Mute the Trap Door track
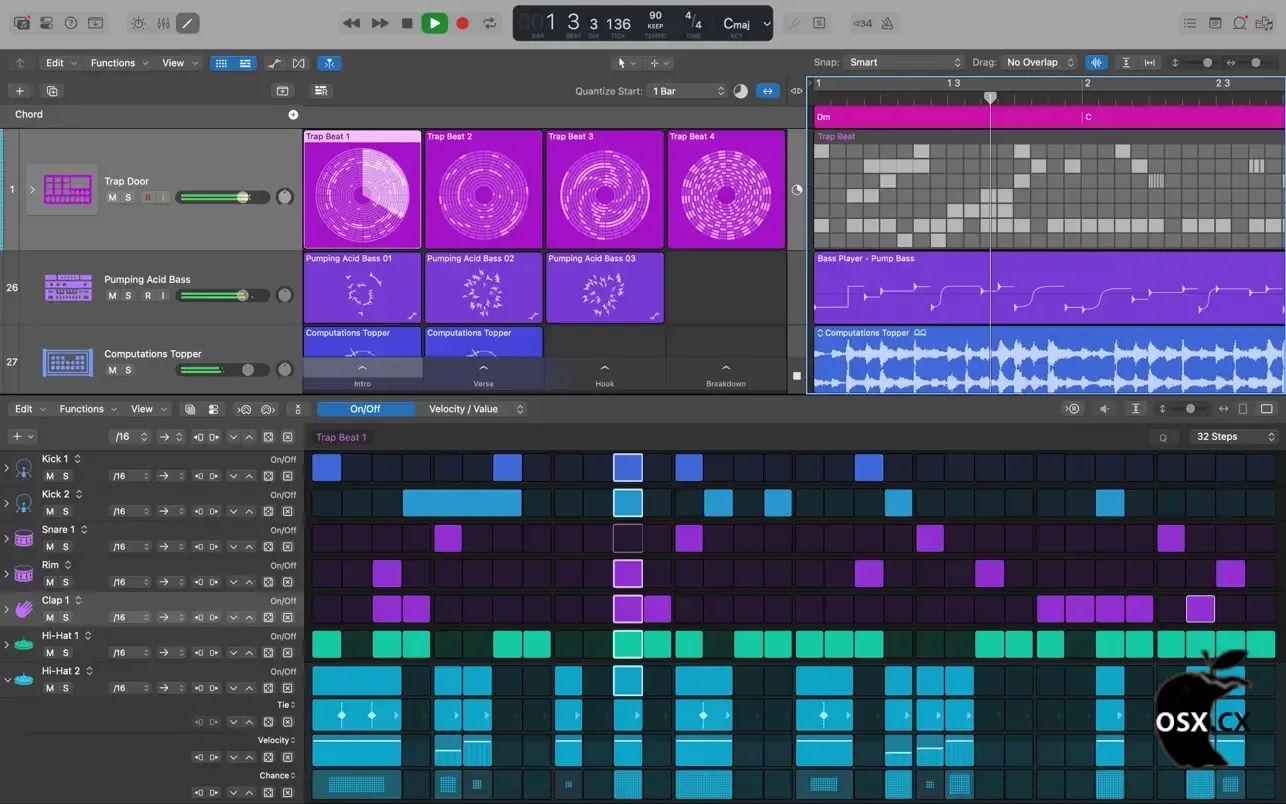1286x804 pixels. (112, 198)
